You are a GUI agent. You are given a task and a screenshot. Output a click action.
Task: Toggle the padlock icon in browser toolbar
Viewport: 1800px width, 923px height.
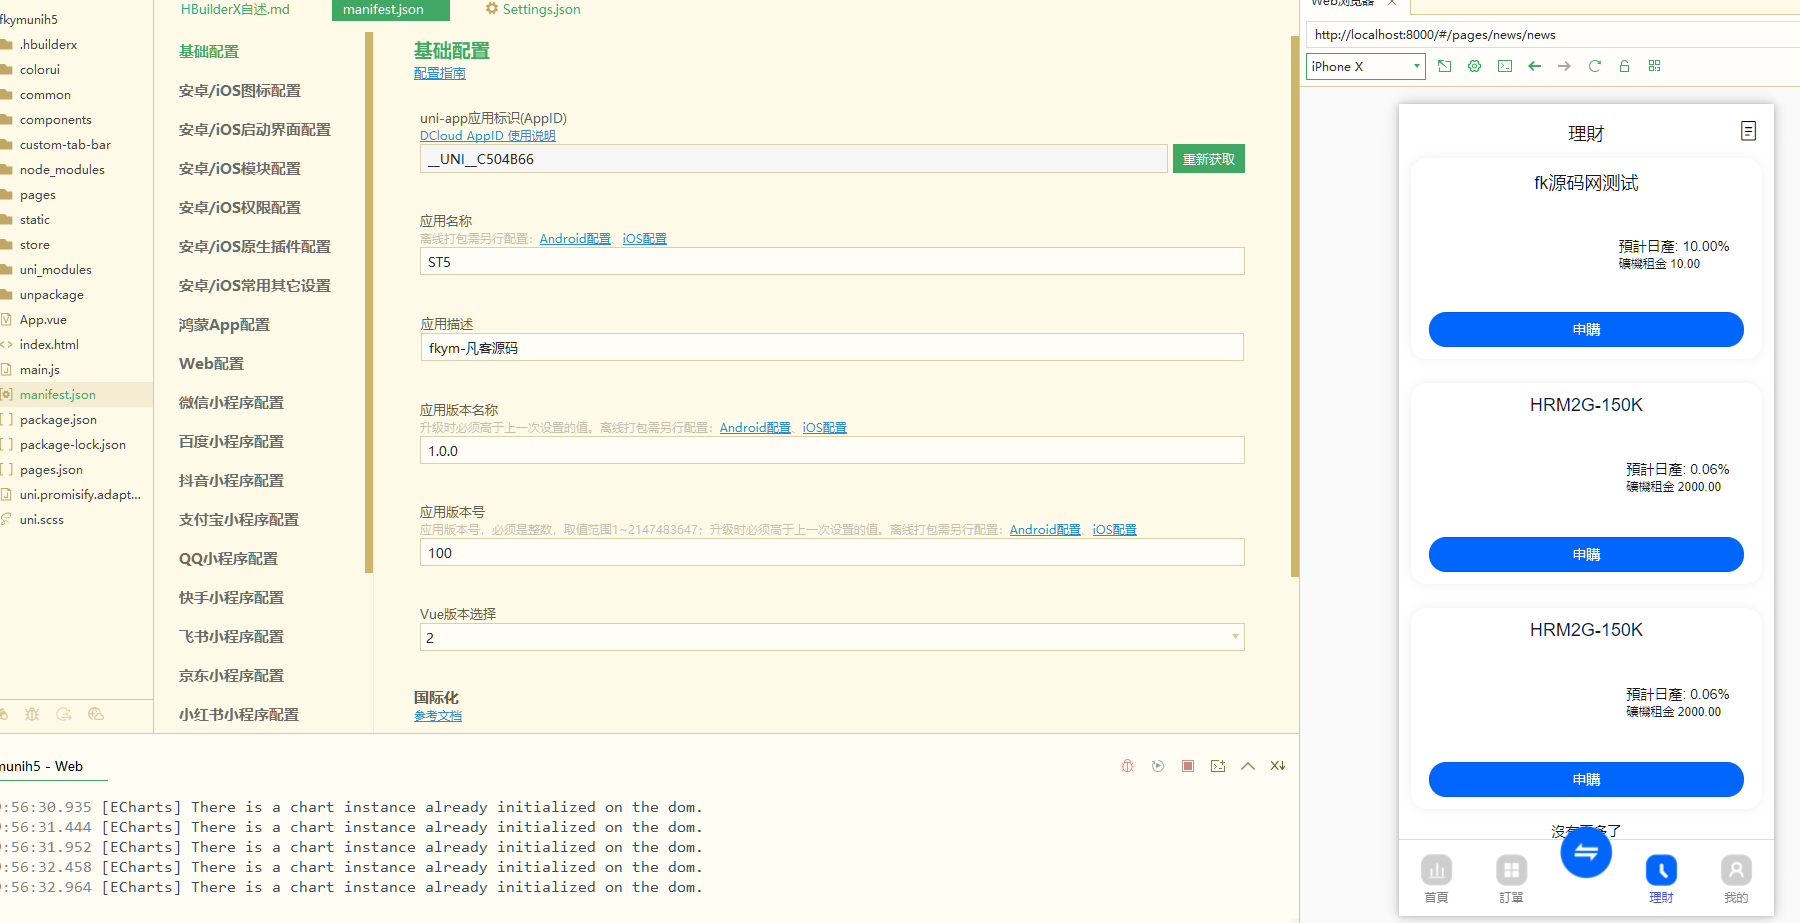click(1624, 66)
